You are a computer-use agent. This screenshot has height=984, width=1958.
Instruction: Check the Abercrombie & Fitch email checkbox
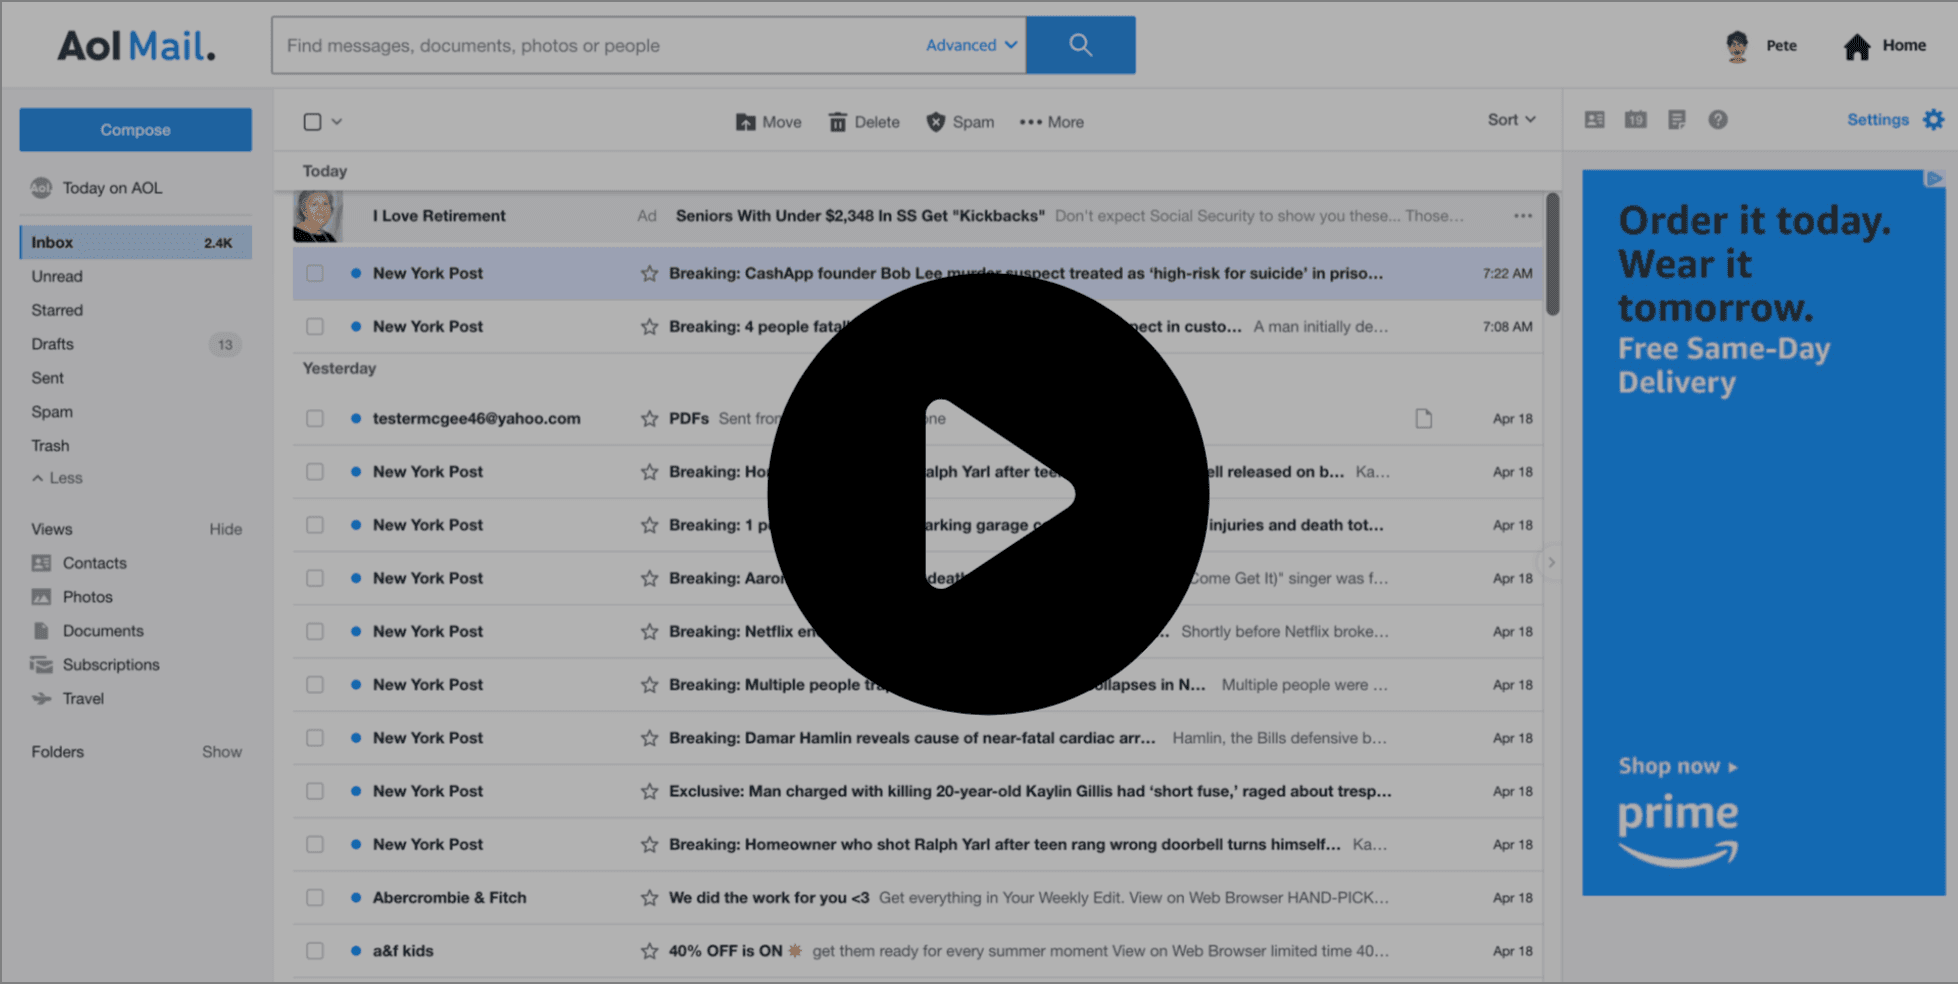click(315, 898)
